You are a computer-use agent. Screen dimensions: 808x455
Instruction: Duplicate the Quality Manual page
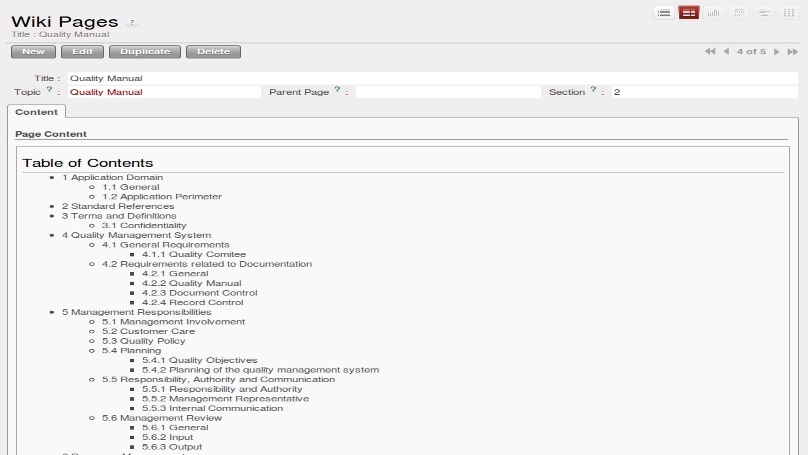click(145, 51)
